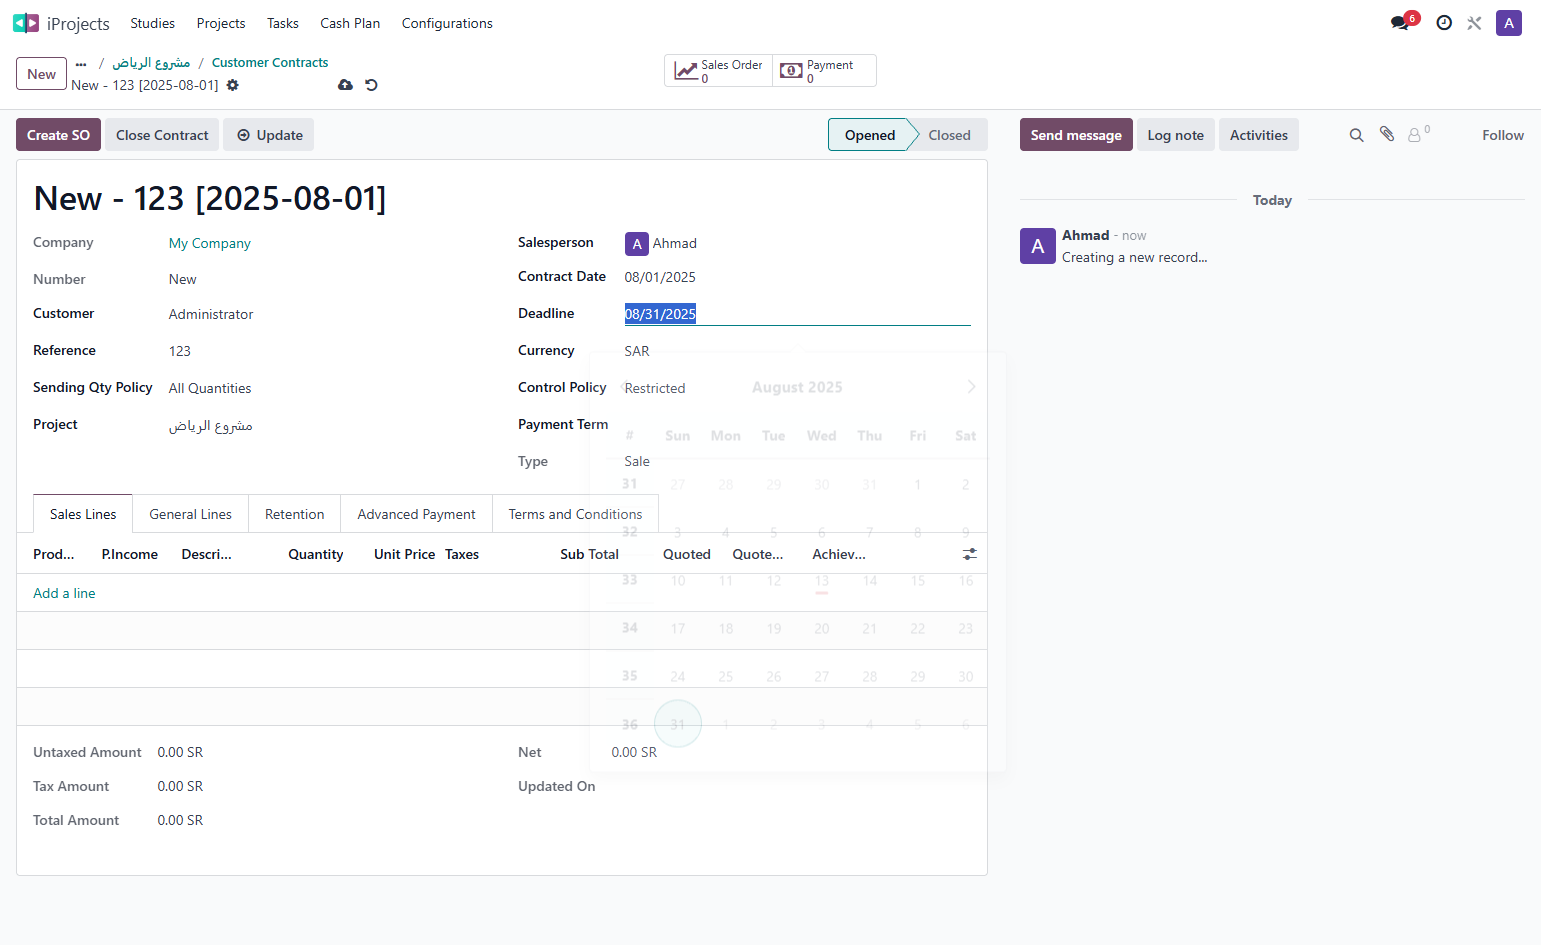Open the Advanced Payment tab
The height and width of the screenshot is (945, 1541).
coord(417,514)
